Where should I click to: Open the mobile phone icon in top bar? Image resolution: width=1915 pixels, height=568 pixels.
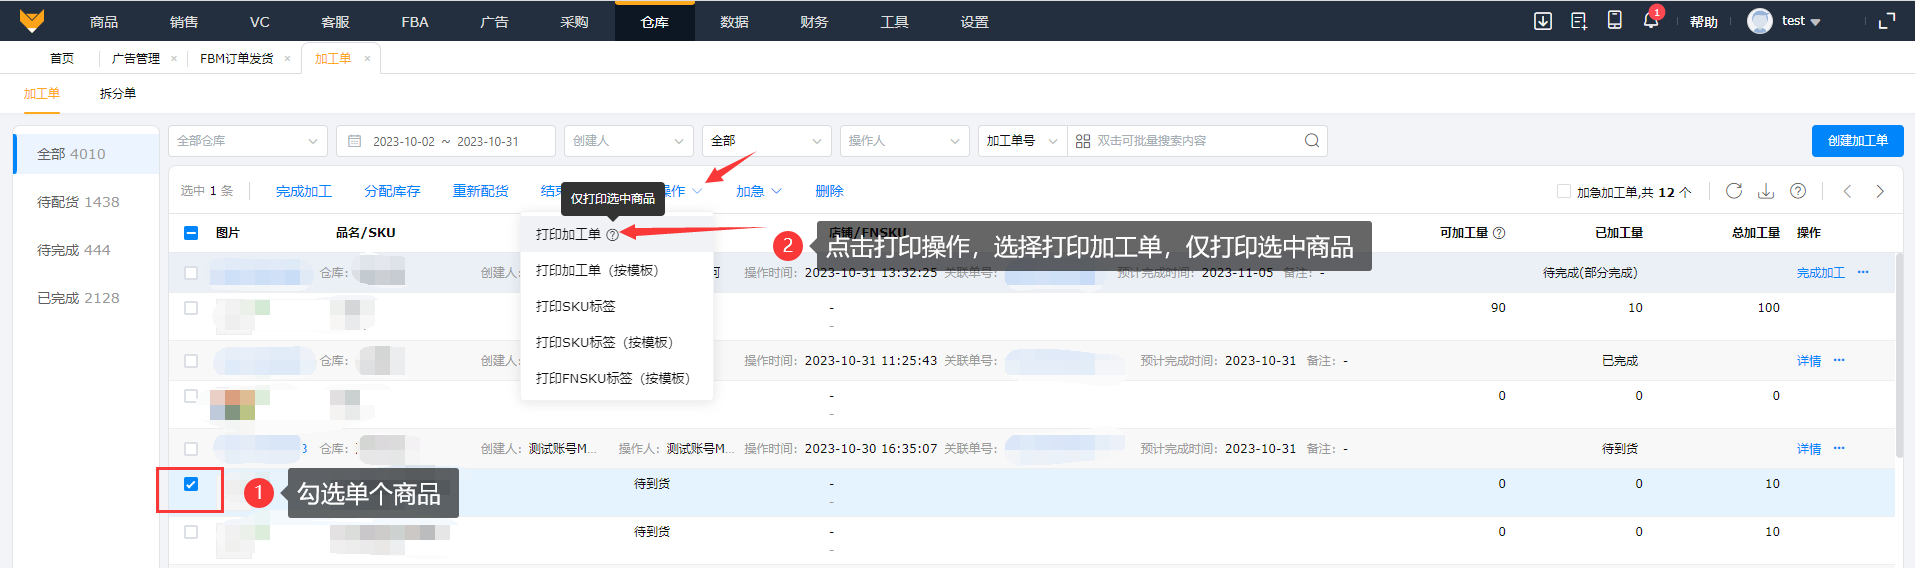pyautogui.click(x=1614, y=20)
